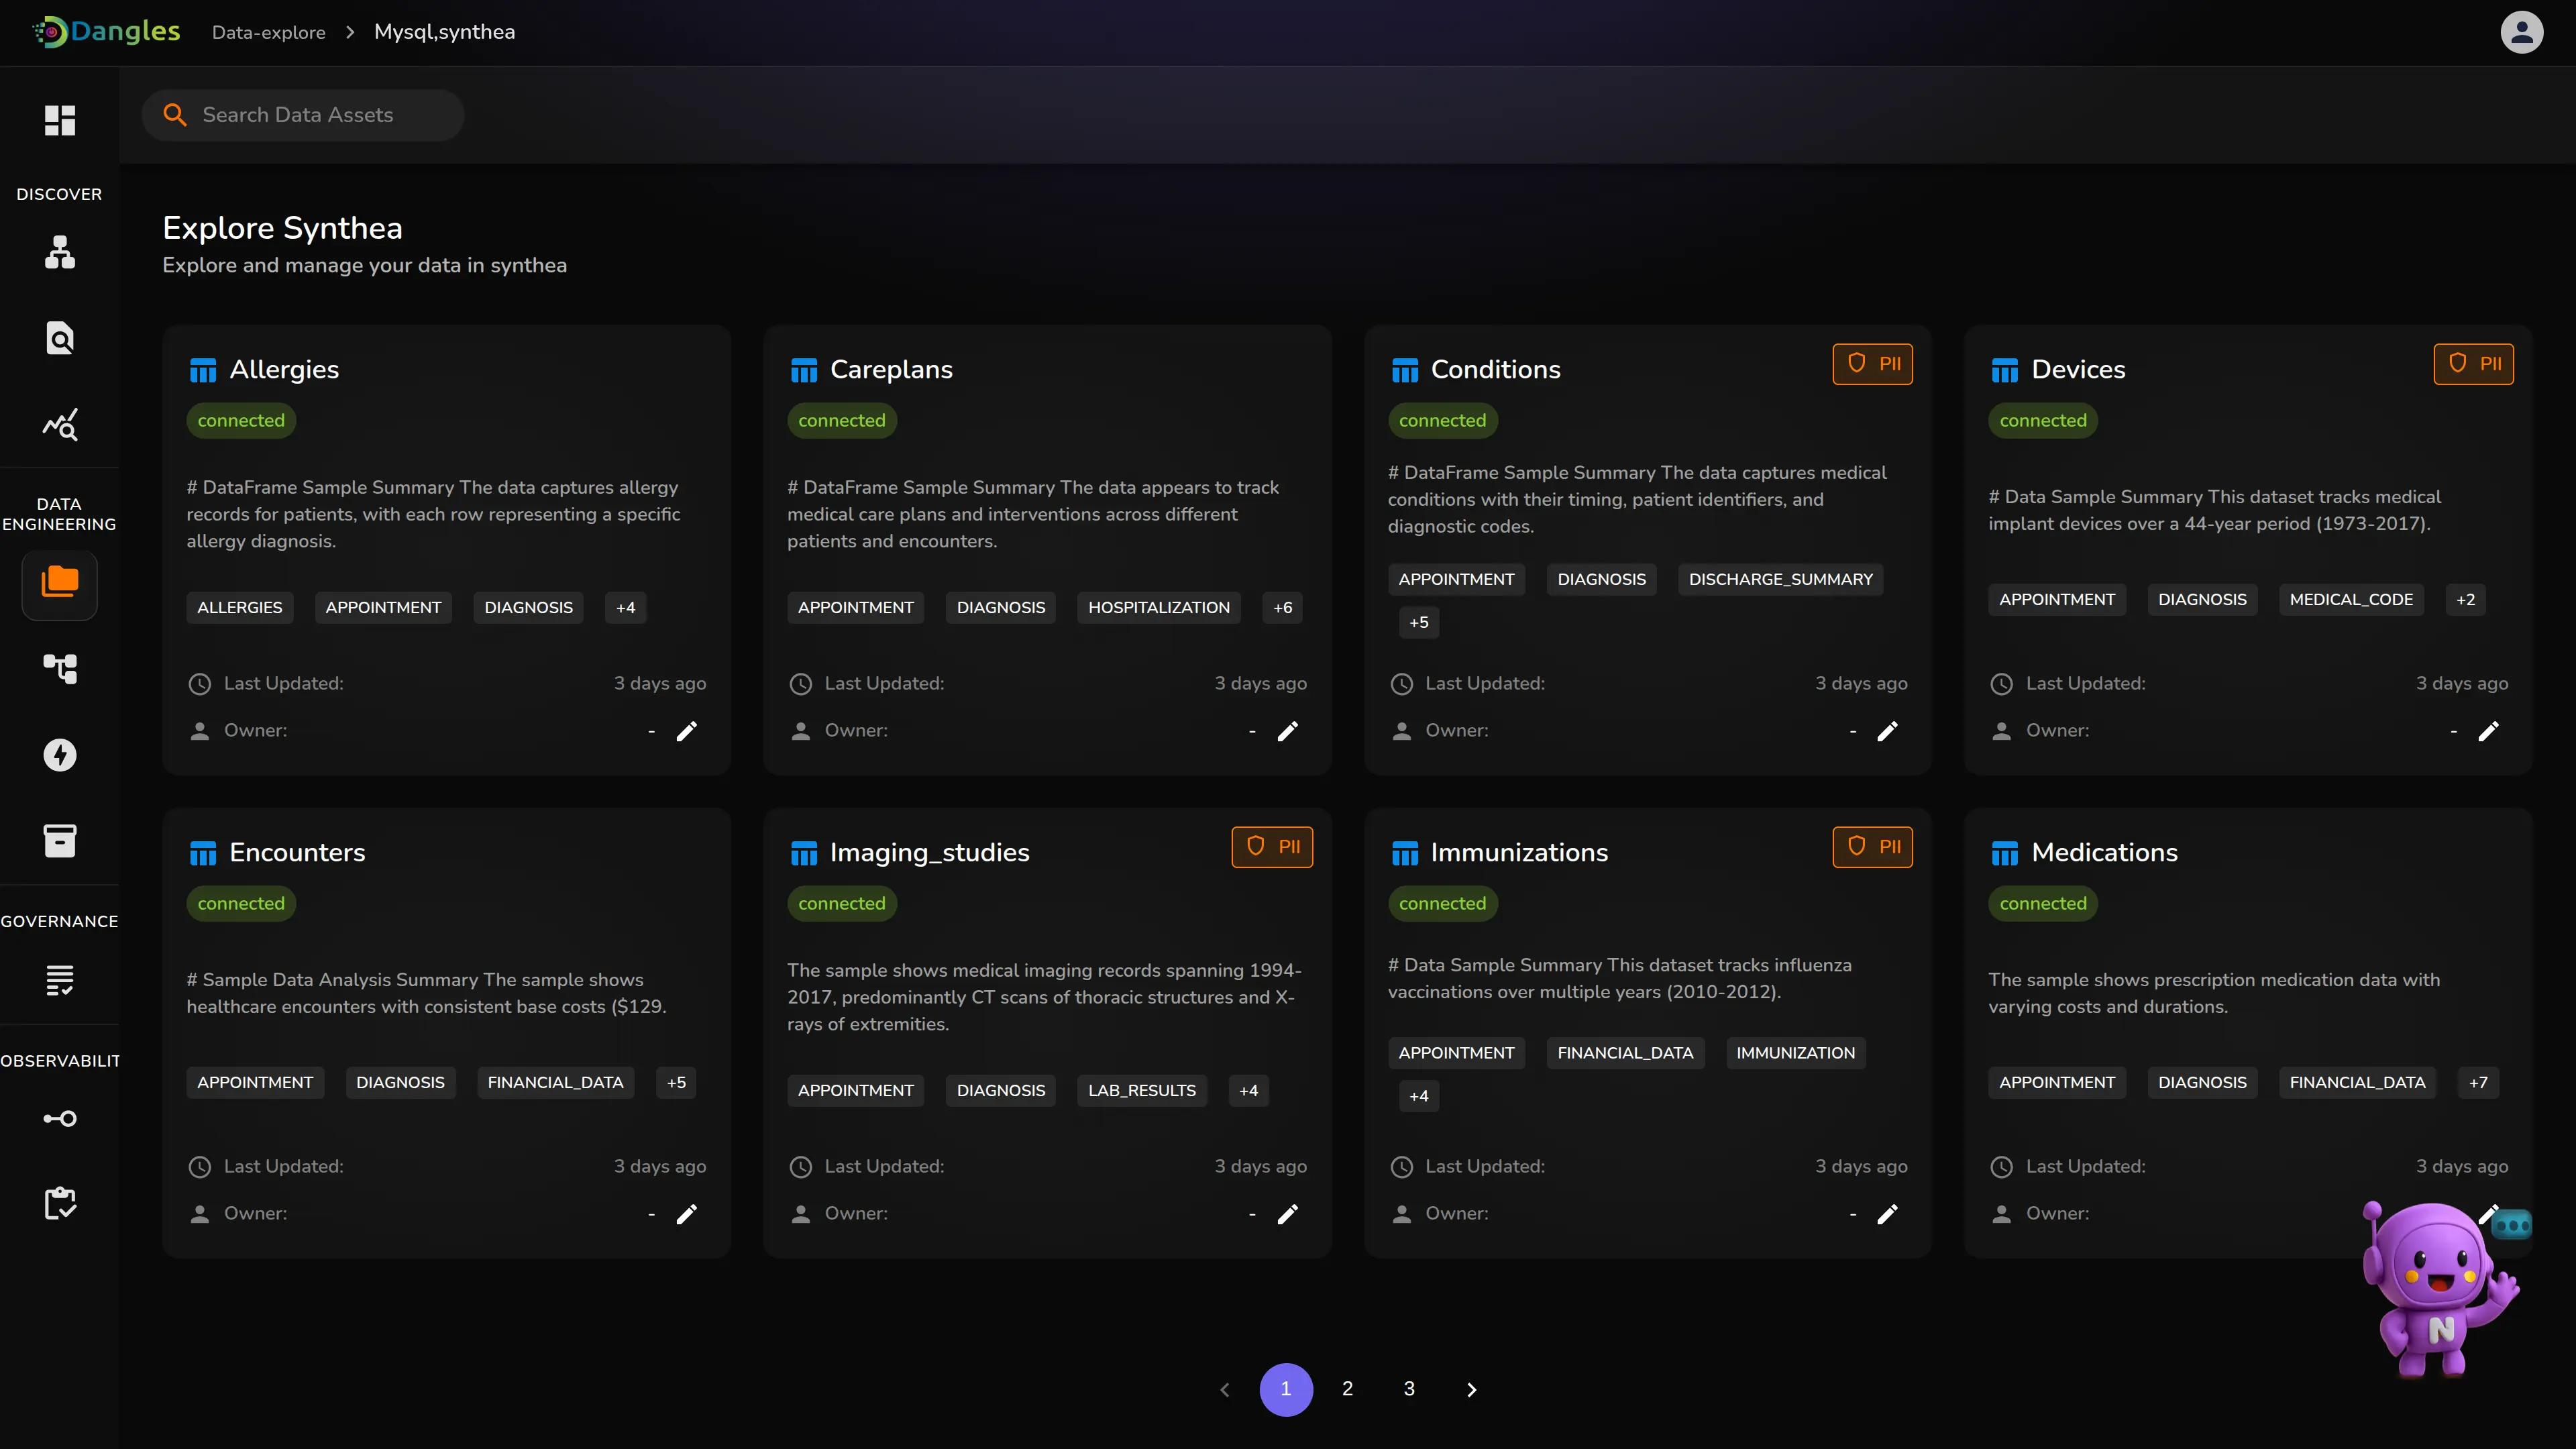Viewport: 2576px width, 1449px height.
Task: Open the governance checklist icon
Action: (x=59, y=980)
